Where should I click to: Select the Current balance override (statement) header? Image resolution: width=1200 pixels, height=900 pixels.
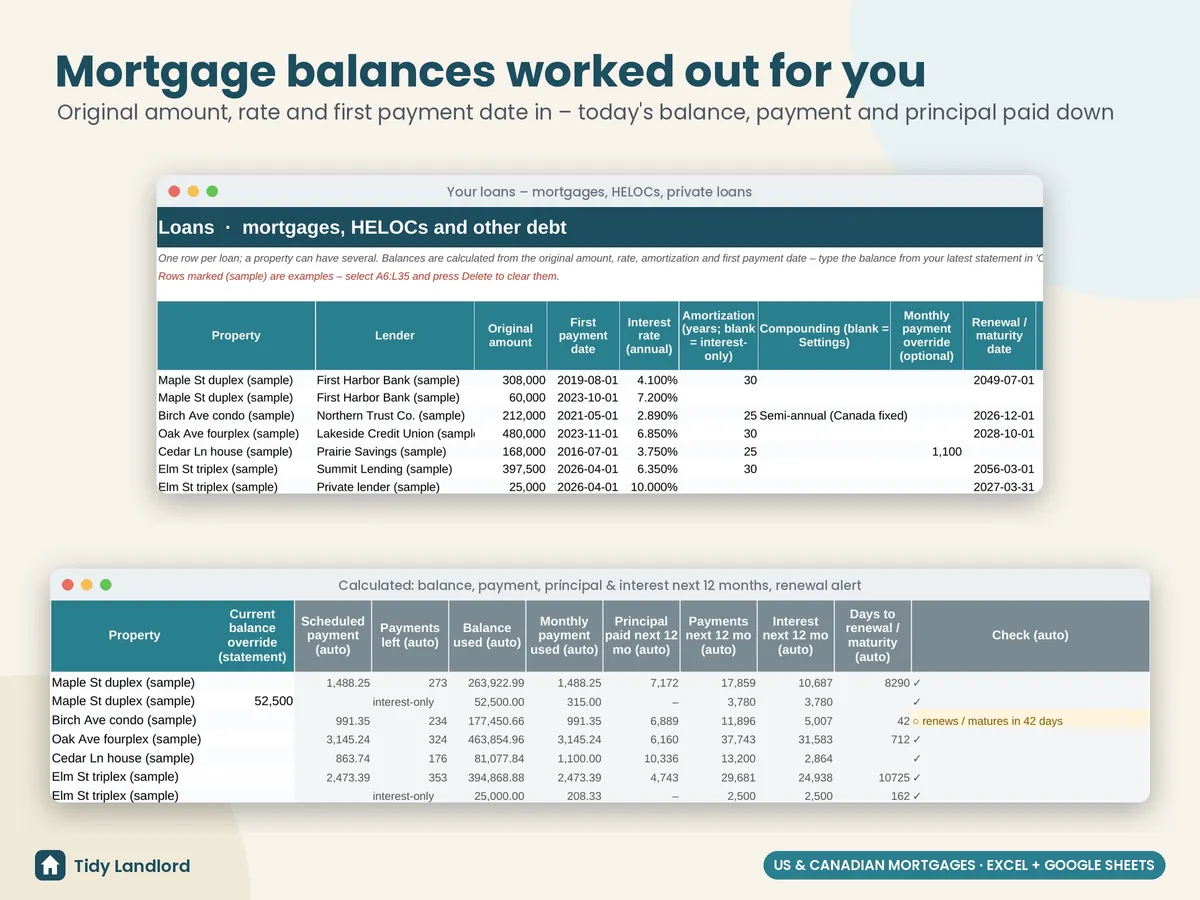click(252, 636)
